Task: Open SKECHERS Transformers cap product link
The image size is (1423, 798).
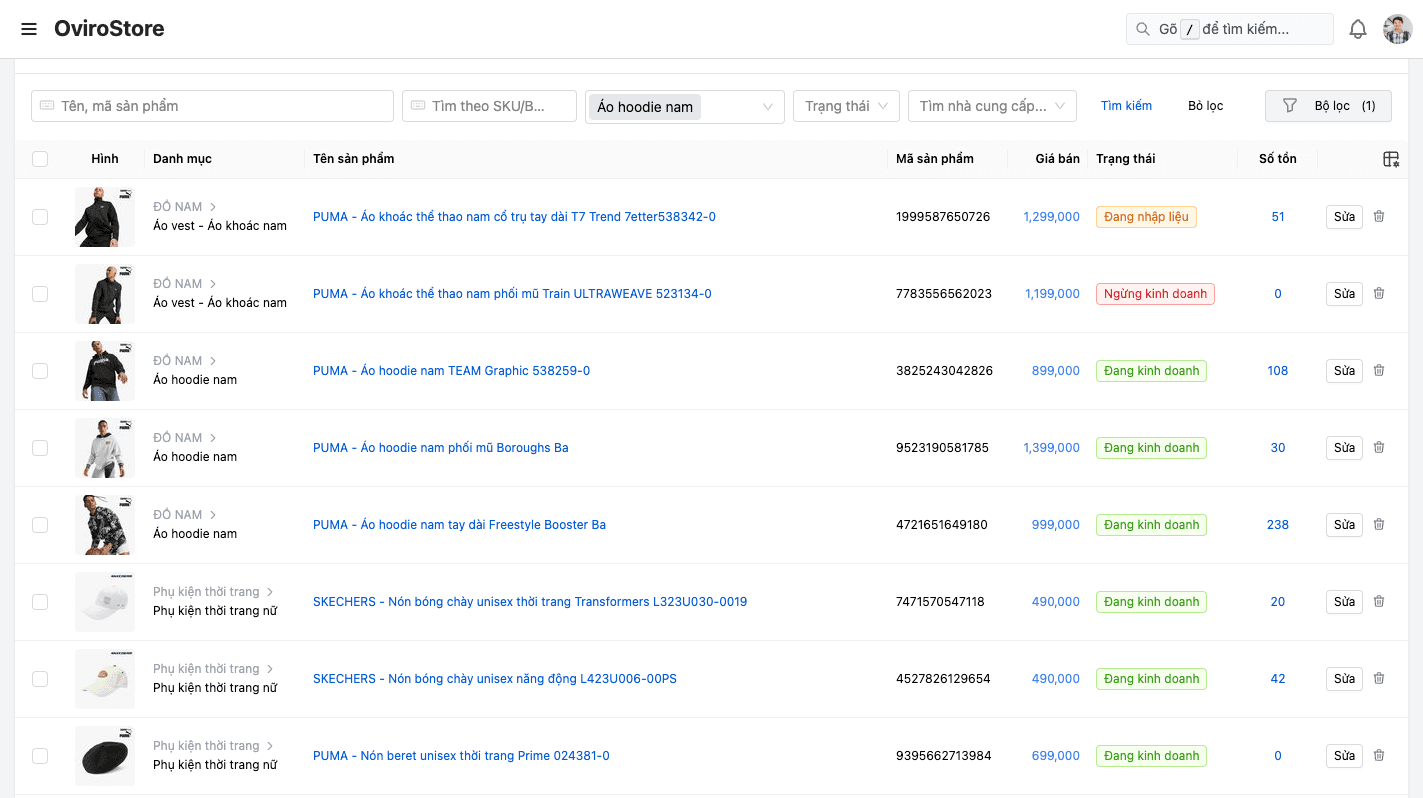Action: 530,602
